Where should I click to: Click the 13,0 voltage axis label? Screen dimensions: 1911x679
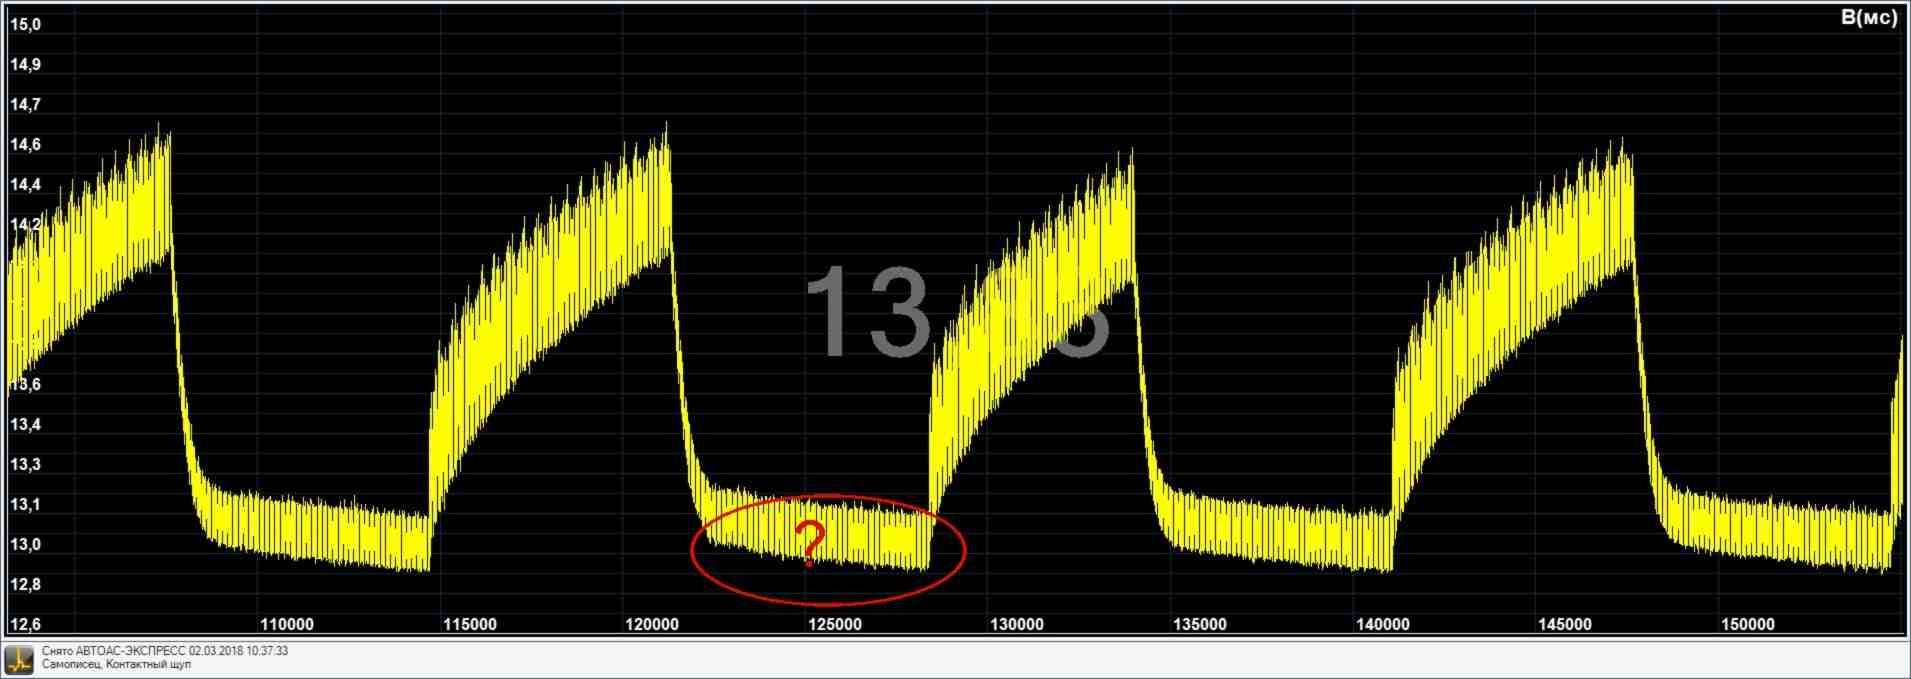coord(25,545)
